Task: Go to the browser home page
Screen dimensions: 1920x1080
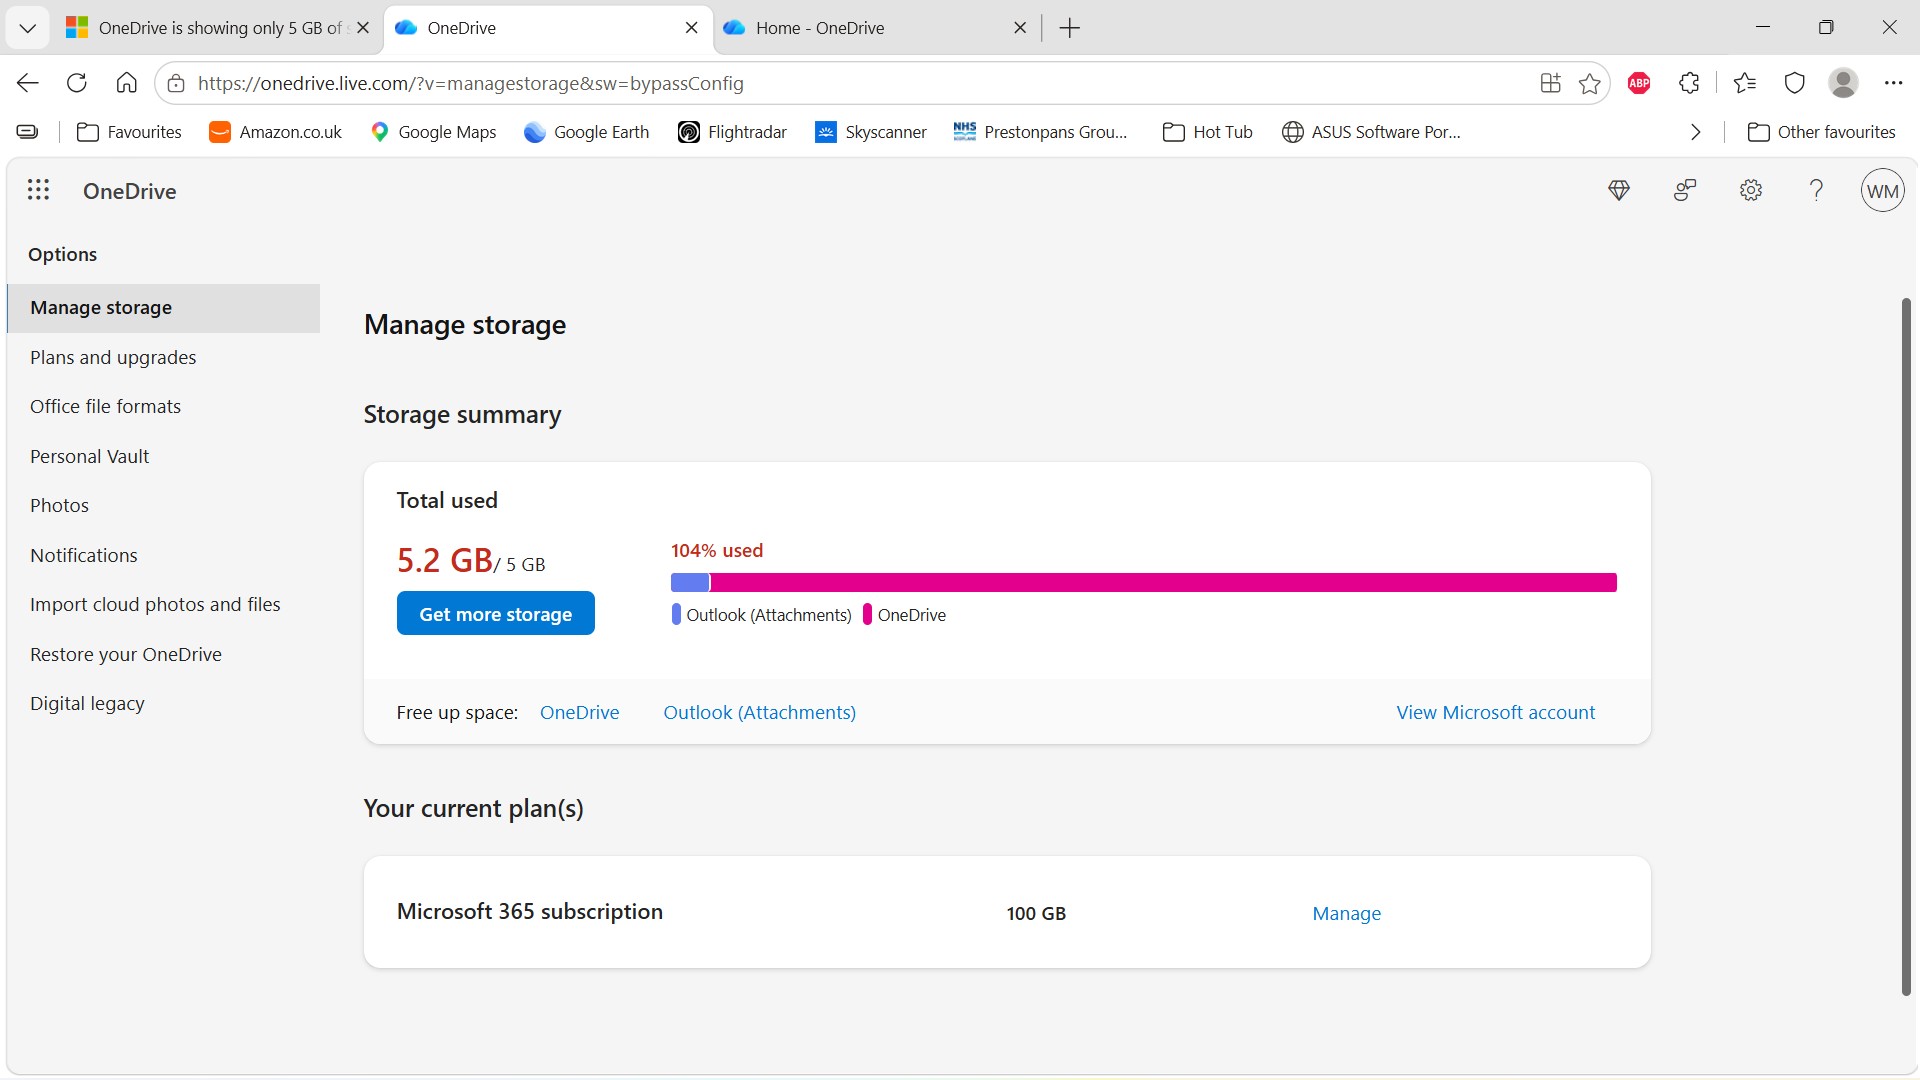Action: click(x=126, y=83)
